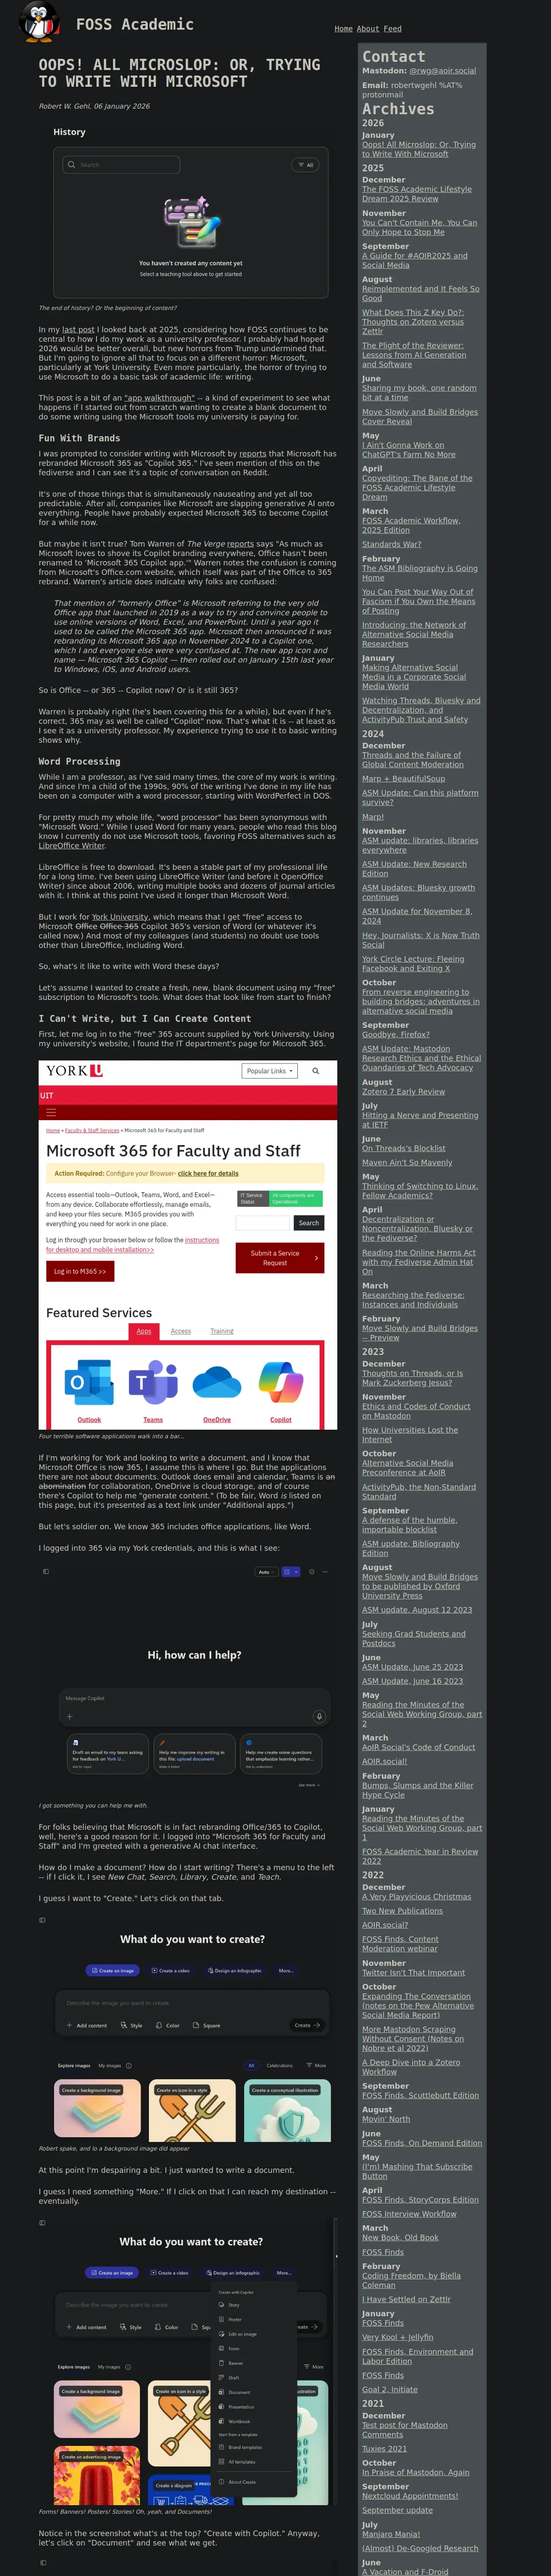Image resolution: width=551 pixels, height=2576 pixels.
Task: Open 'A defense of the humble, importable blocklist'
Action: (409, 1525)
